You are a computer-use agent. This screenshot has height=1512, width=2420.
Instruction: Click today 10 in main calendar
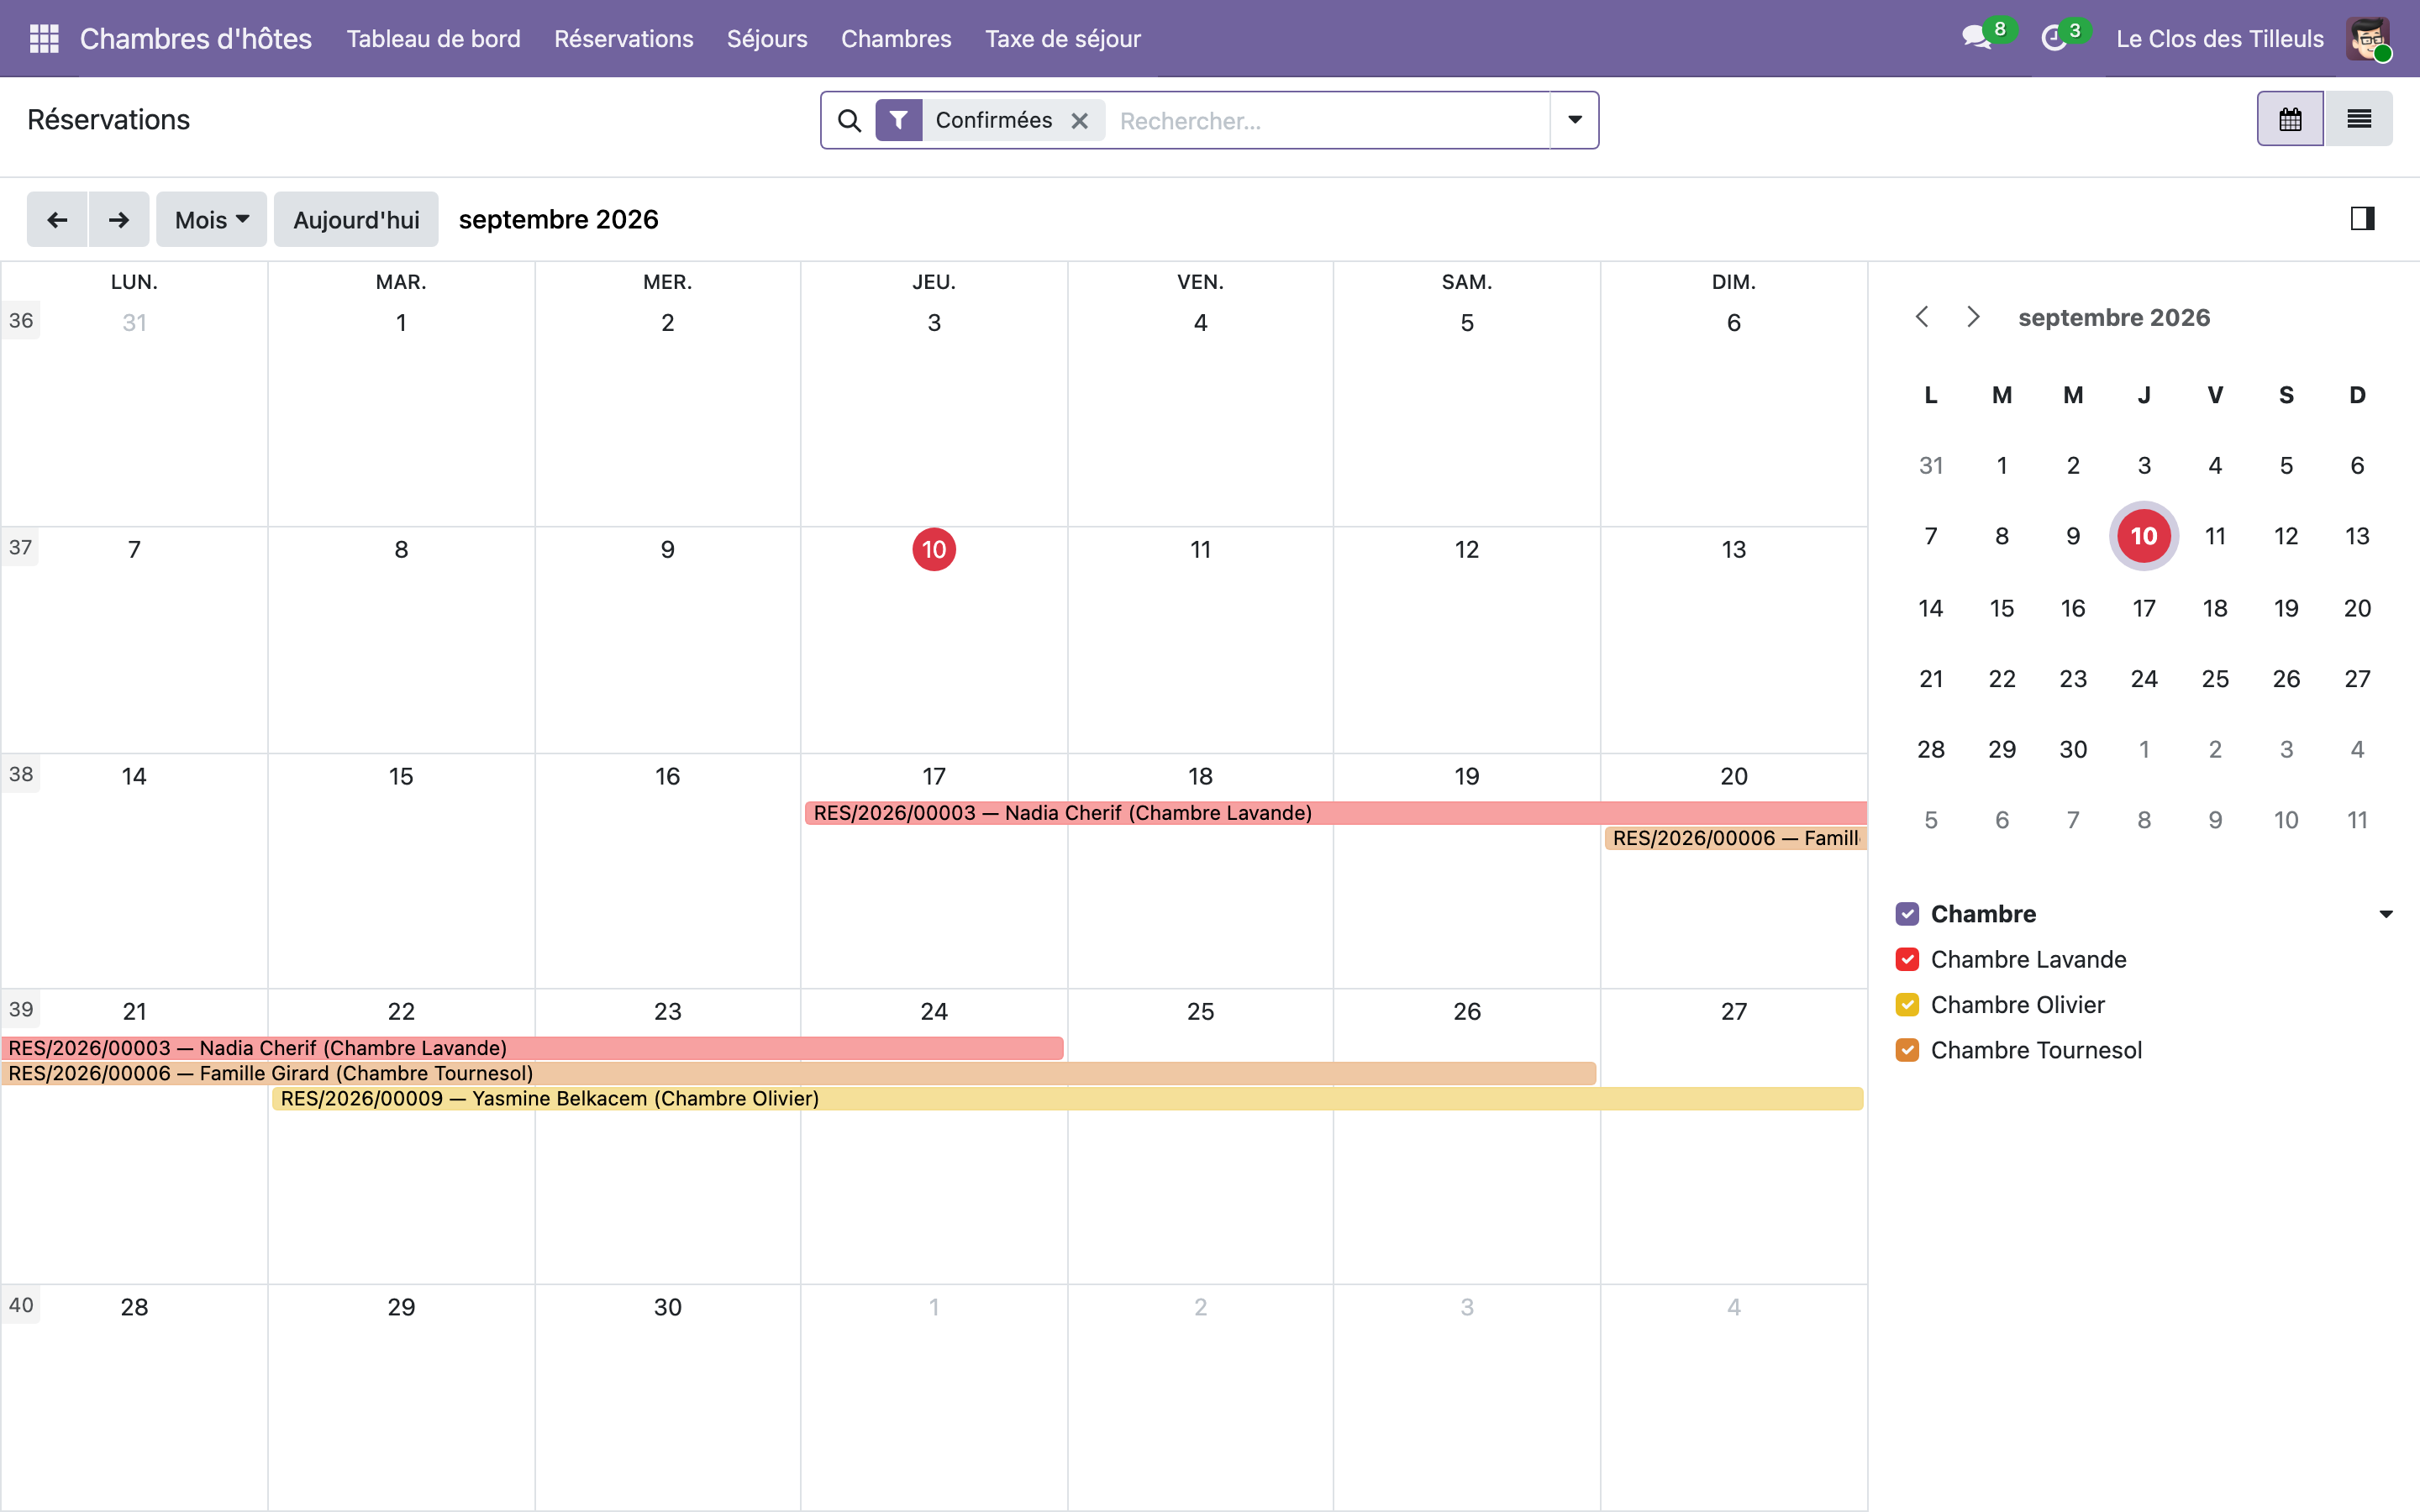coord(934,549)
